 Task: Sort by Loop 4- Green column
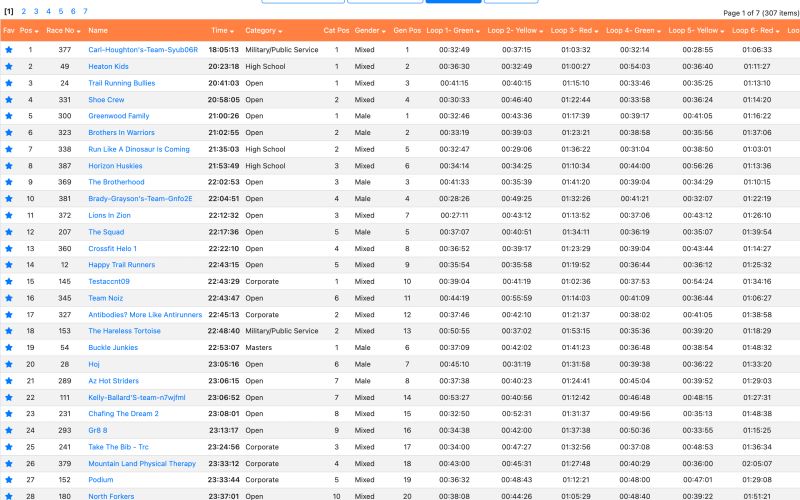633,31
